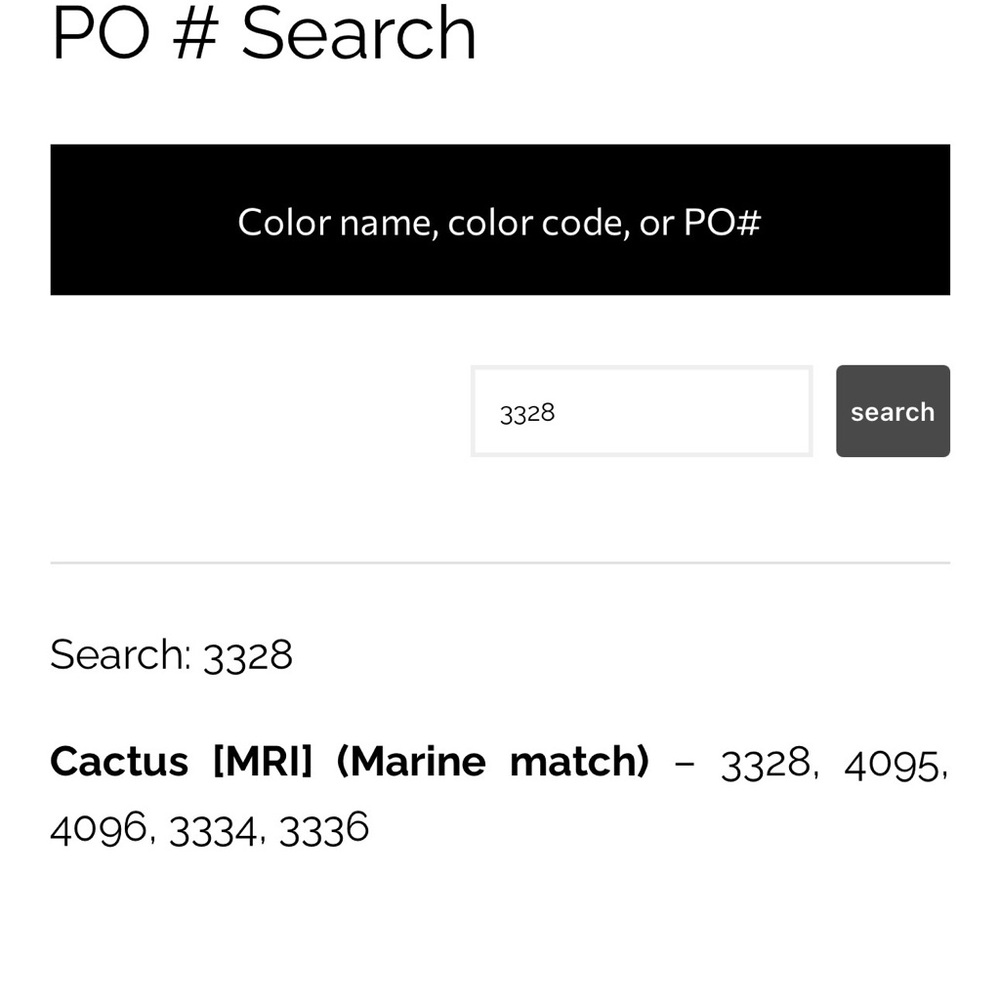Click the search button
This screenshot has height=1000, width=1000.
pyautogui.click(x=892, y=411)
